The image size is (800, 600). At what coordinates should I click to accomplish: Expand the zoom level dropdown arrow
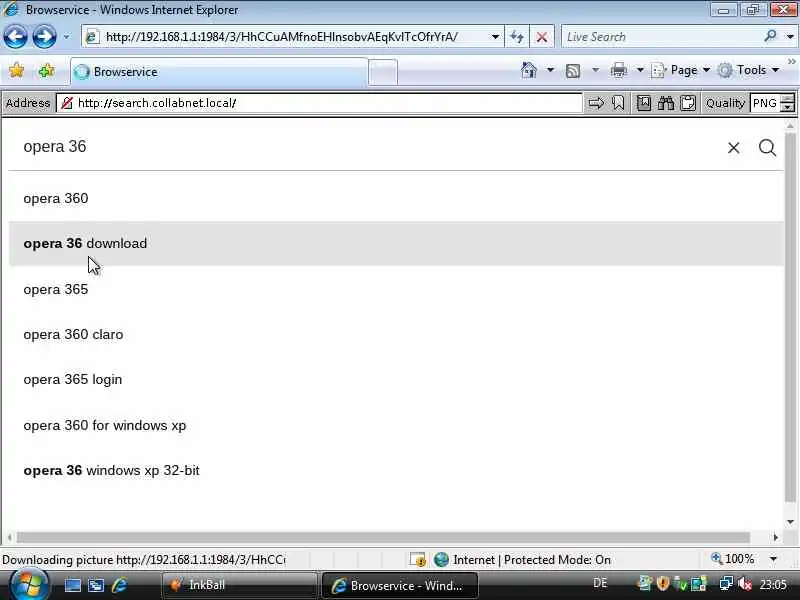point(773,559)
